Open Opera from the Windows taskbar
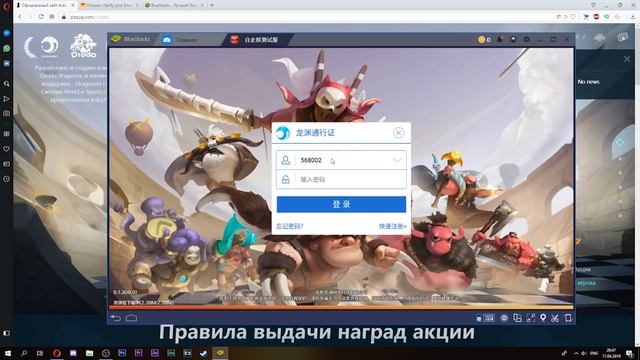The image size is (640, 360). tap(57, 353)
